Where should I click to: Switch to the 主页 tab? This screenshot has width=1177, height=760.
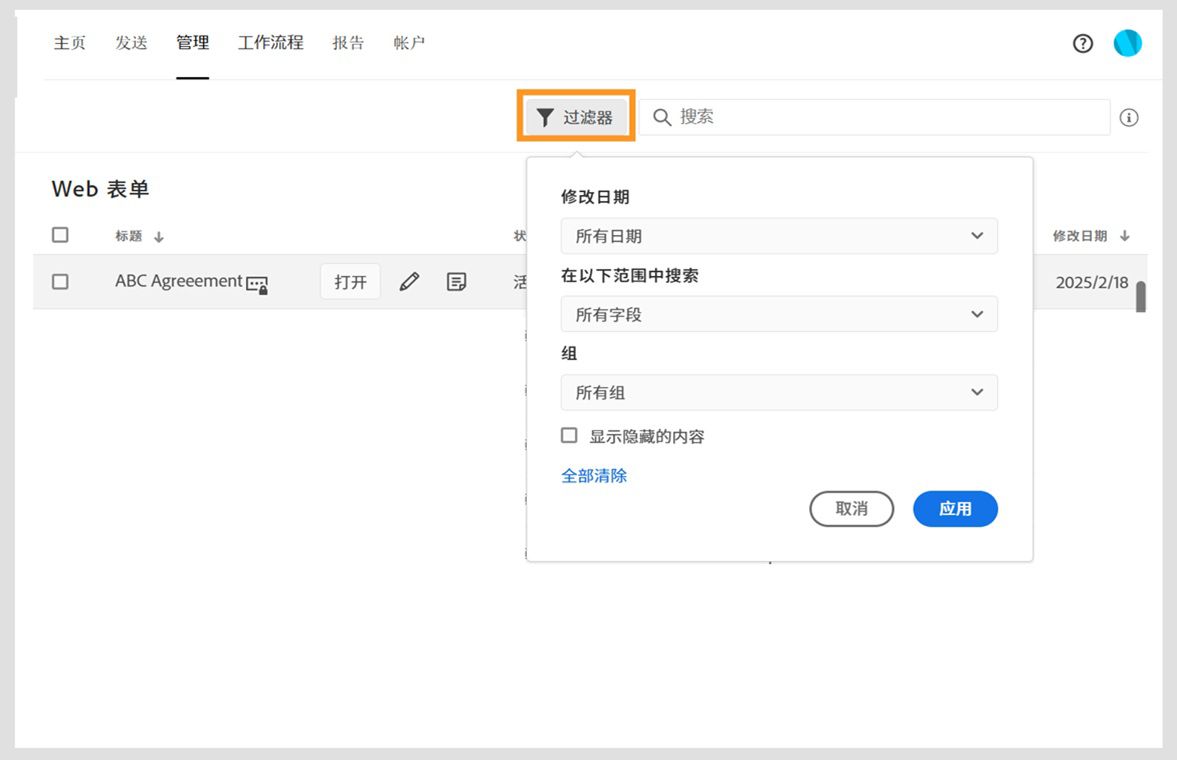click(x=70, y=43)
